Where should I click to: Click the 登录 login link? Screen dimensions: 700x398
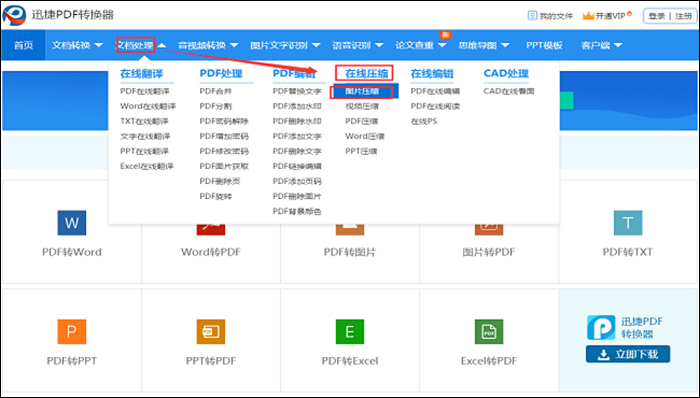[x=657, y=16]
